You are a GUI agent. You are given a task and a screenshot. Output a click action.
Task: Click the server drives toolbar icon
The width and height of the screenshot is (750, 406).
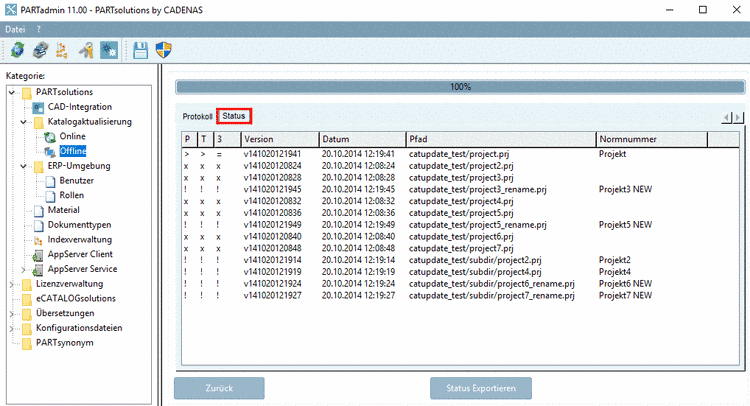coord(40,50)
